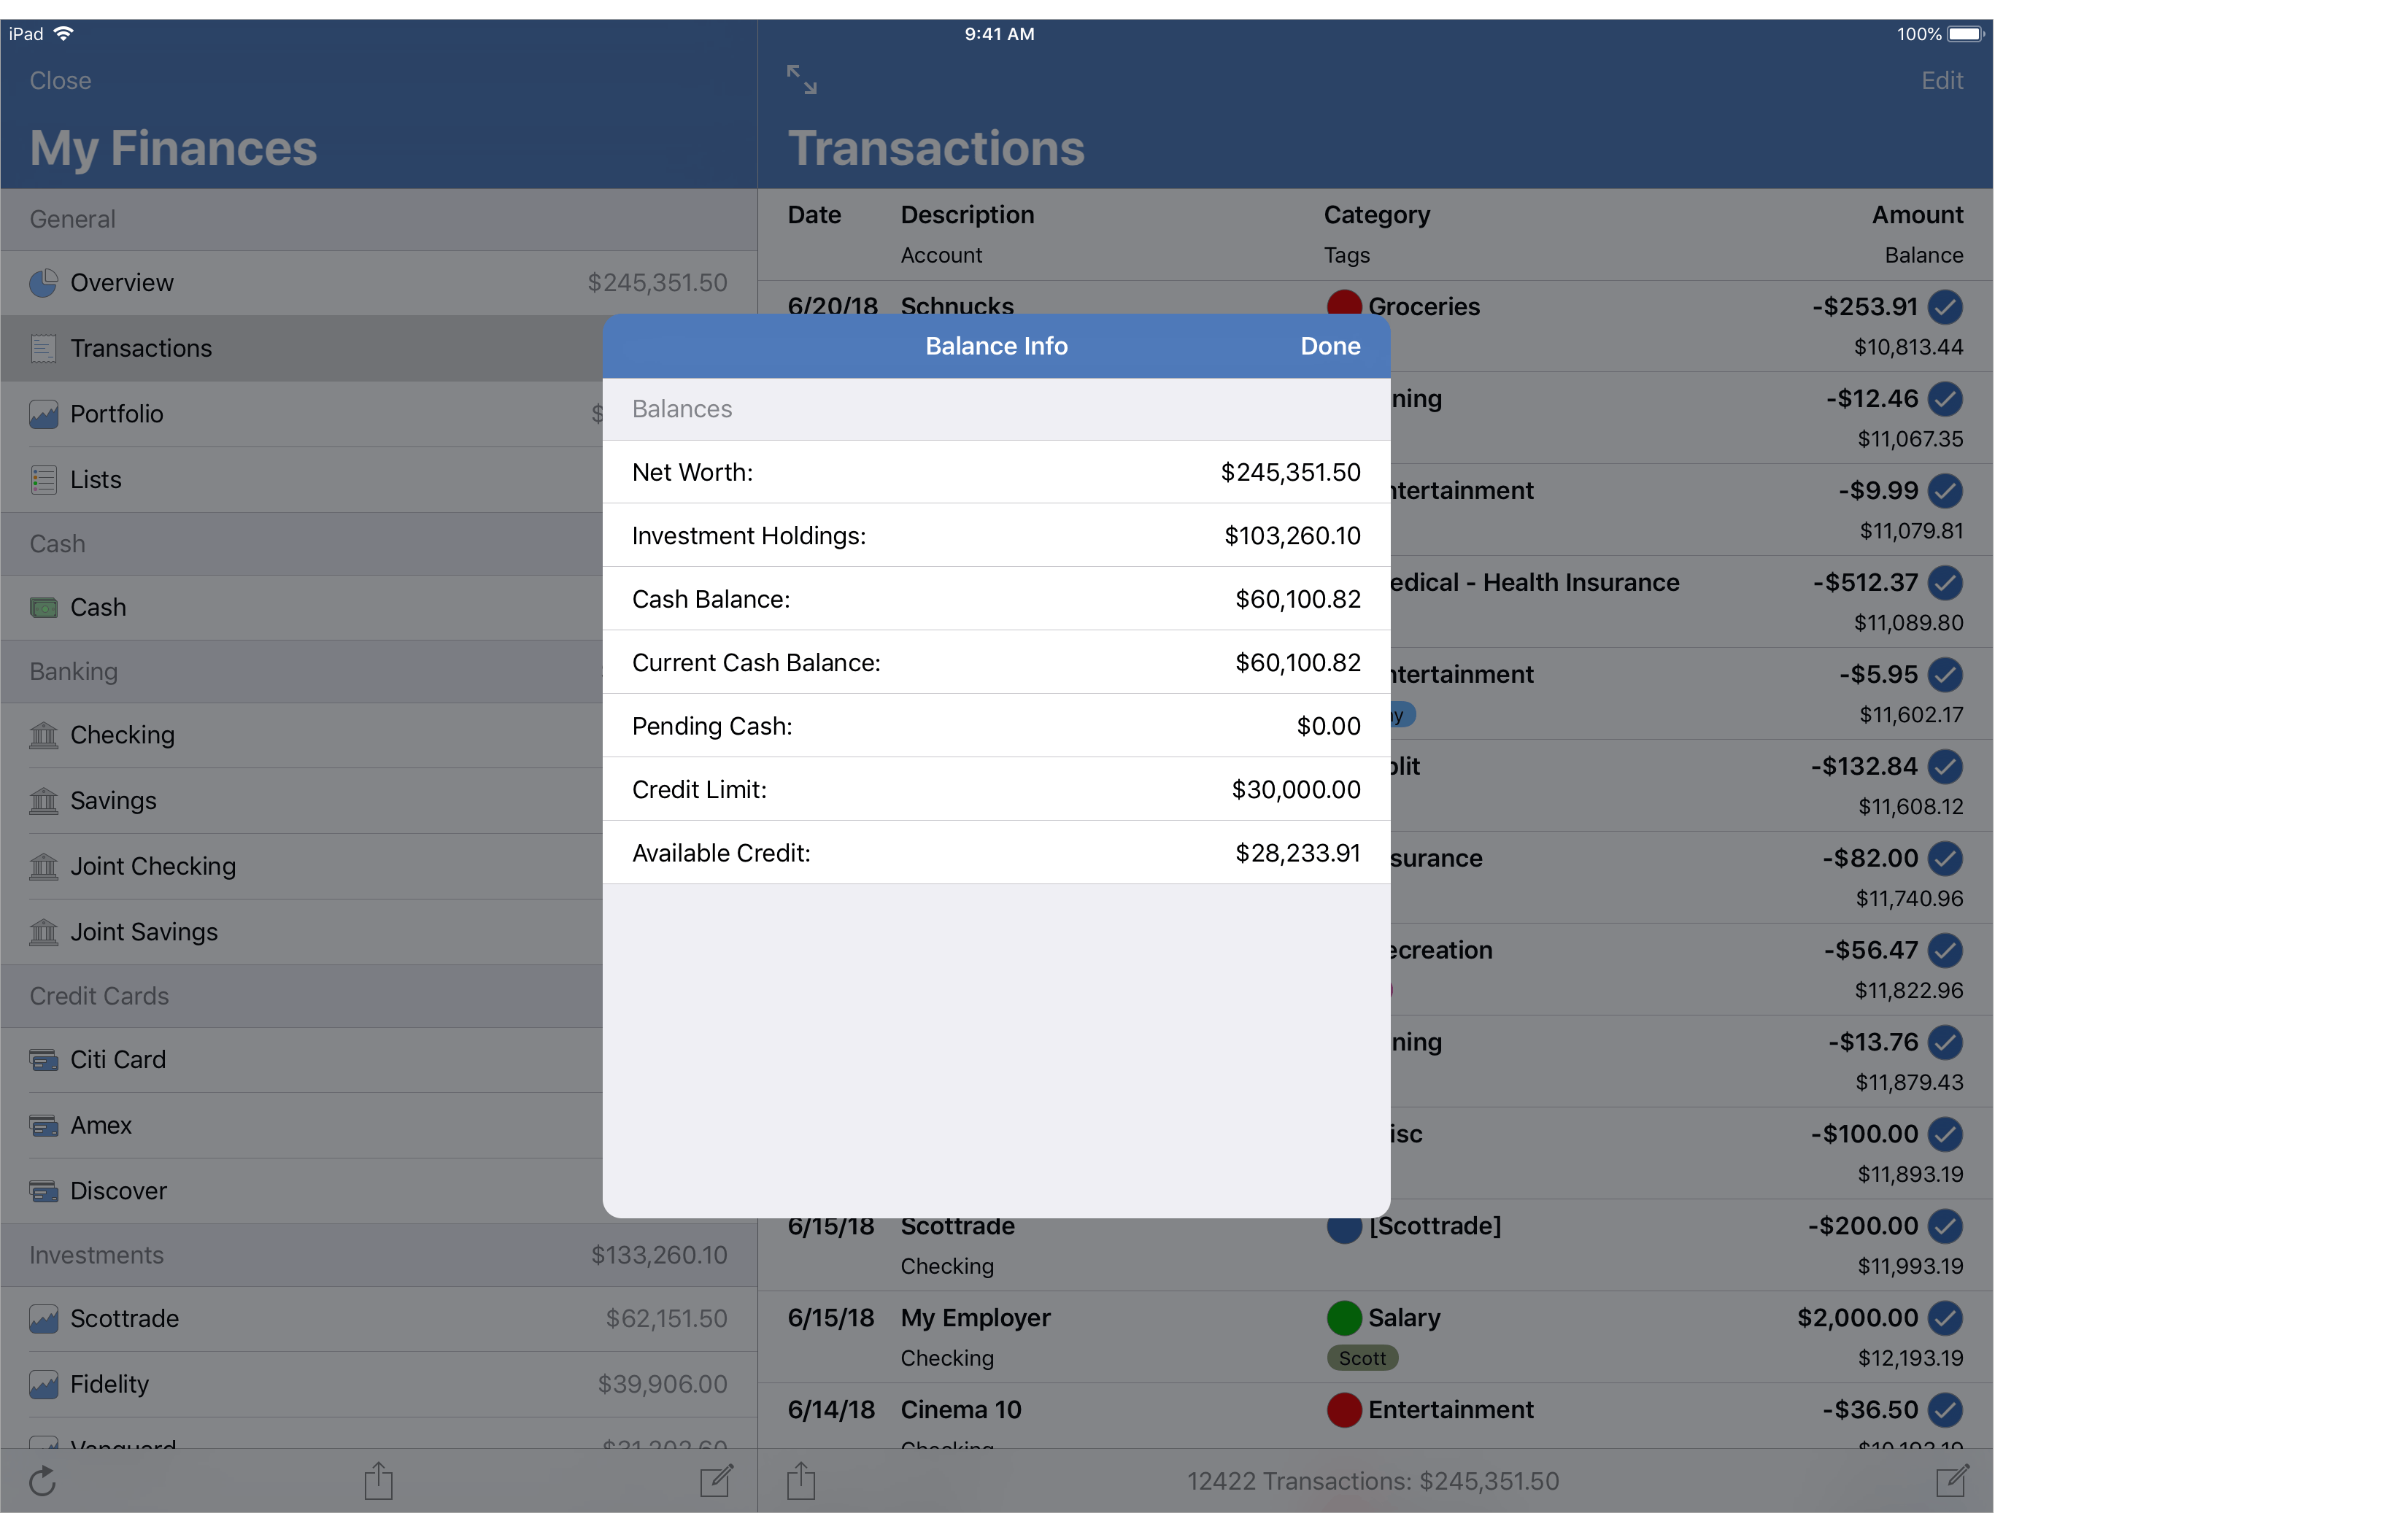The width and height of the screenshot is (2408, 1532).
Task: Tap Edit in Transactions header
Action: (x=1941, y=80)
